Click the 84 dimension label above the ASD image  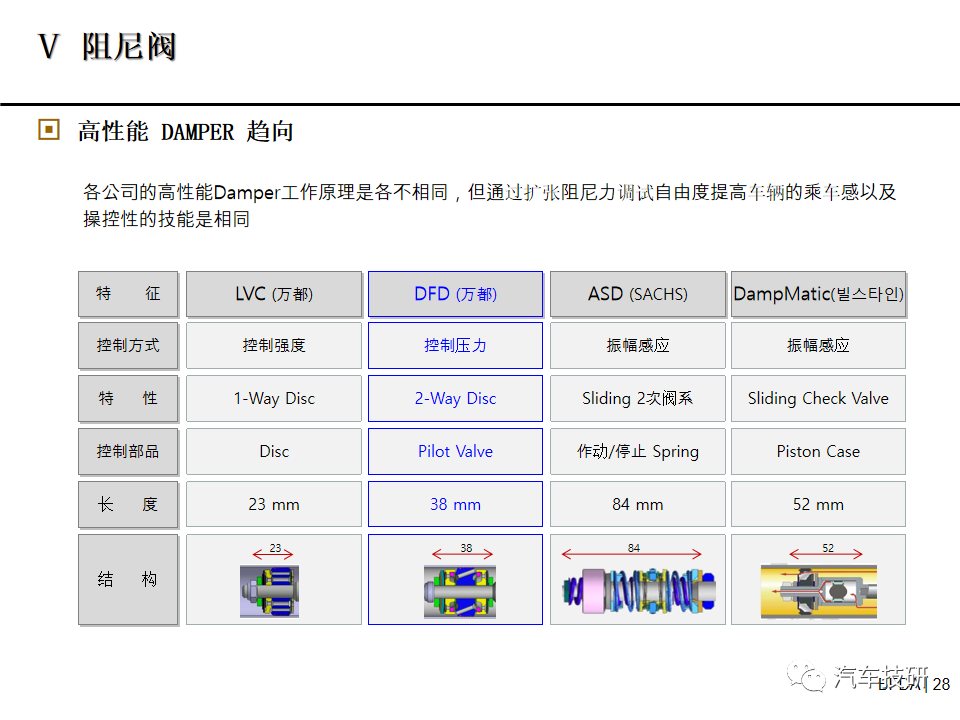pyautogui.click(x=634, y=548)
